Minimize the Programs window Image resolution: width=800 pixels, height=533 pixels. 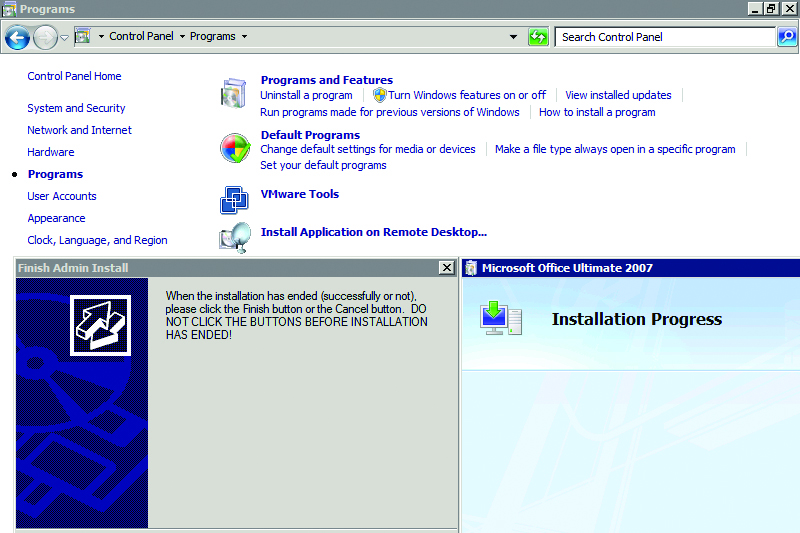pos(755,9)
